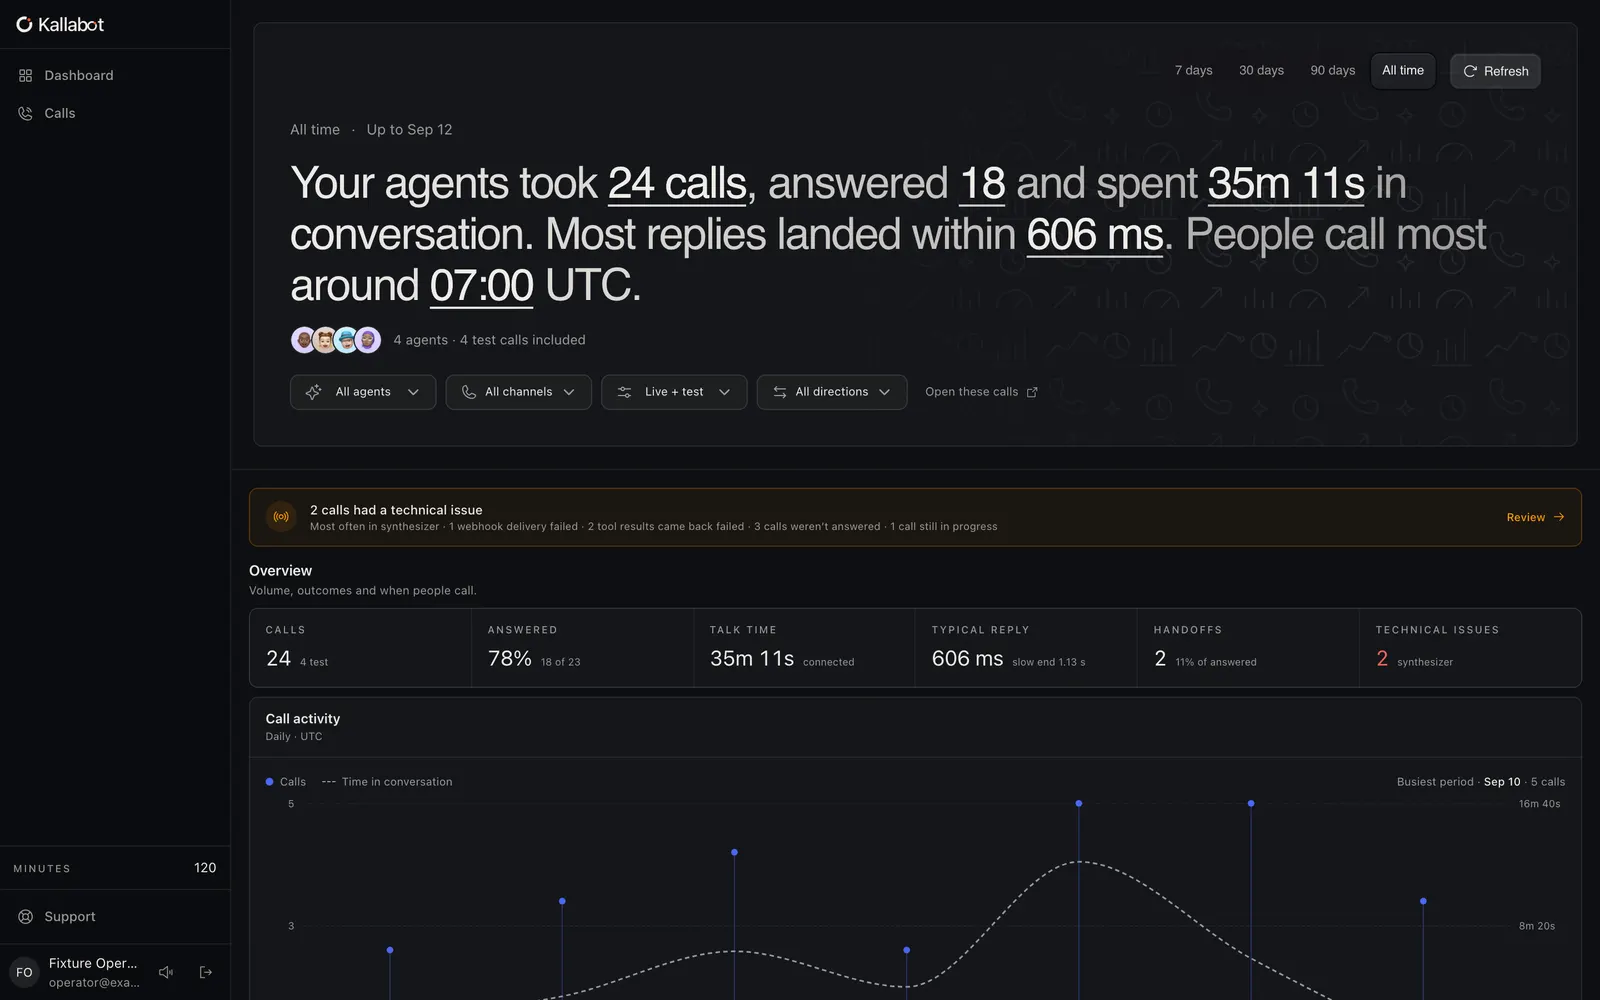Click the underlined 35m 11s in headline
The width and height of the screenshot is (1600, 1000).
pos(1286,184)
